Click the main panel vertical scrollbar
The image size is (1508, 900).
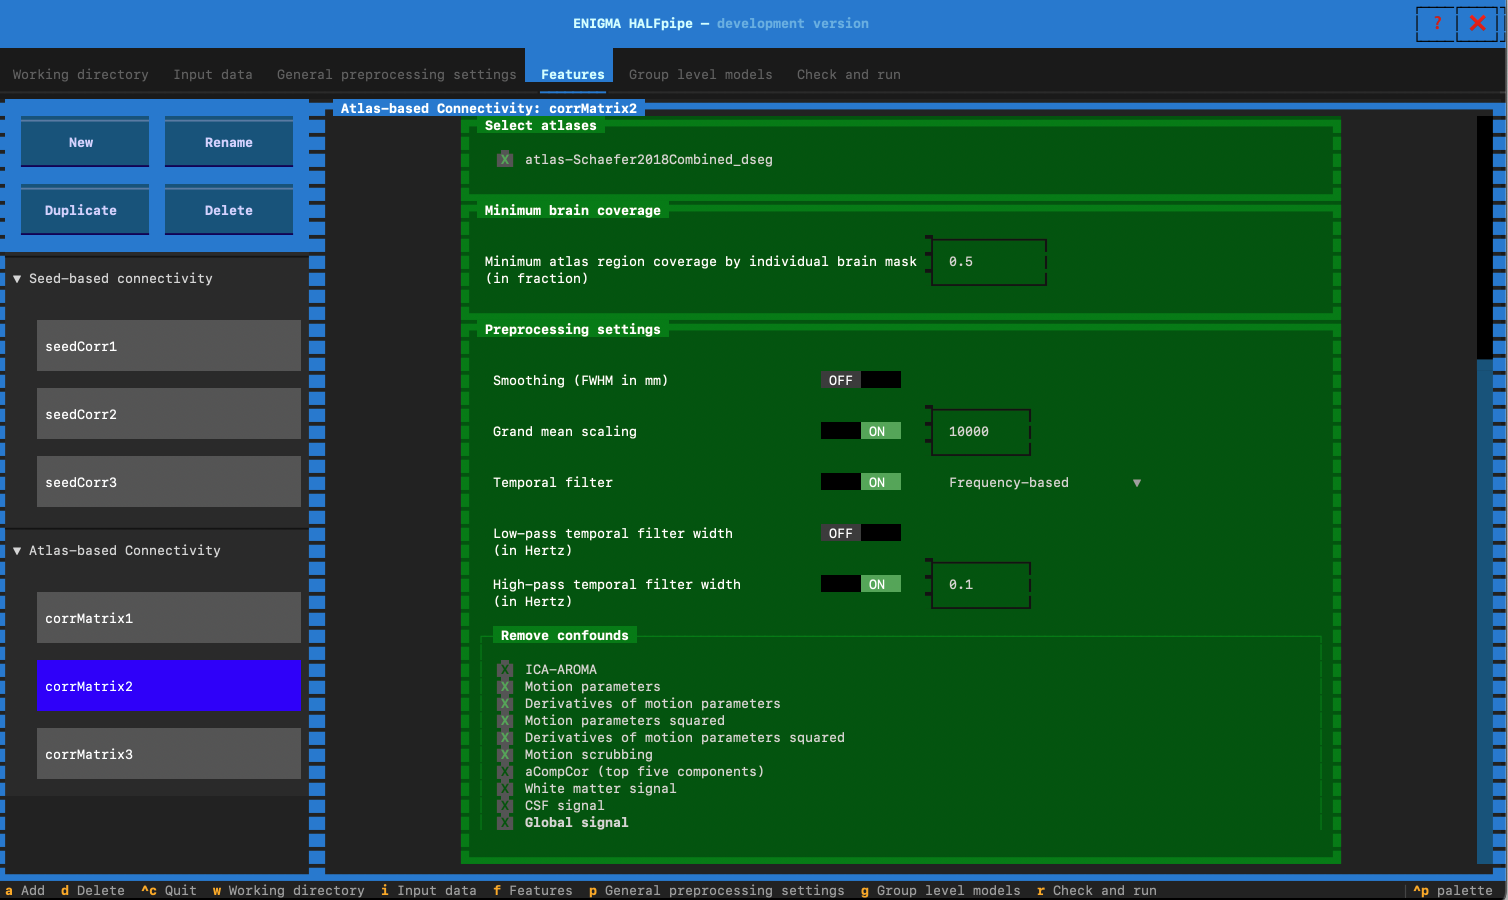(1484, 490)
